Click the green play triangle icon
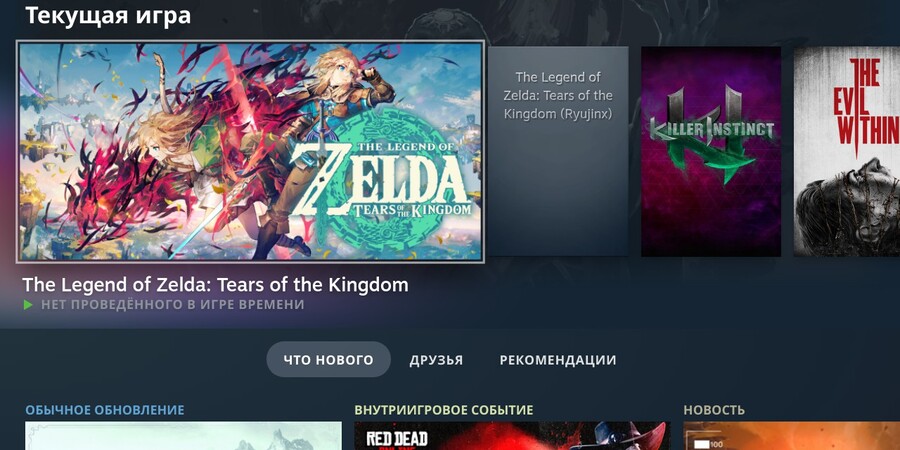The width and height of the screenshot is (900, 450). point(28,305)
